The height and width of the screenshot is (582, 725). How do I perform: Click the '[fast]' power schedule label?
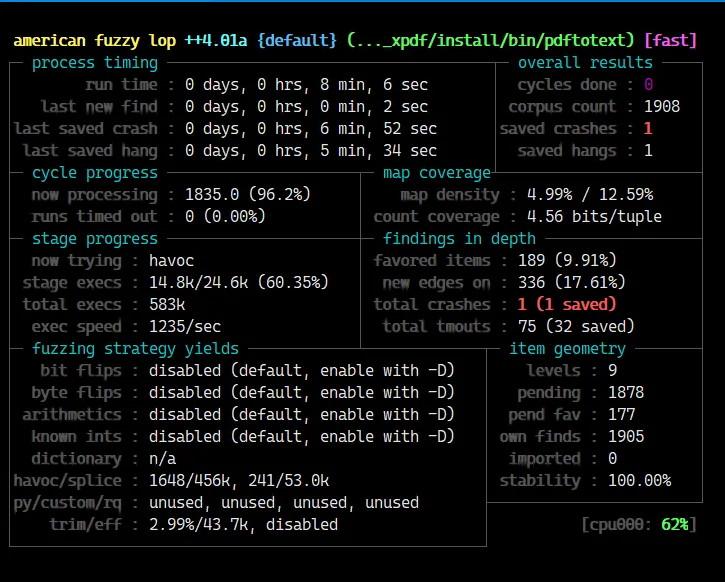pos(670,41)
